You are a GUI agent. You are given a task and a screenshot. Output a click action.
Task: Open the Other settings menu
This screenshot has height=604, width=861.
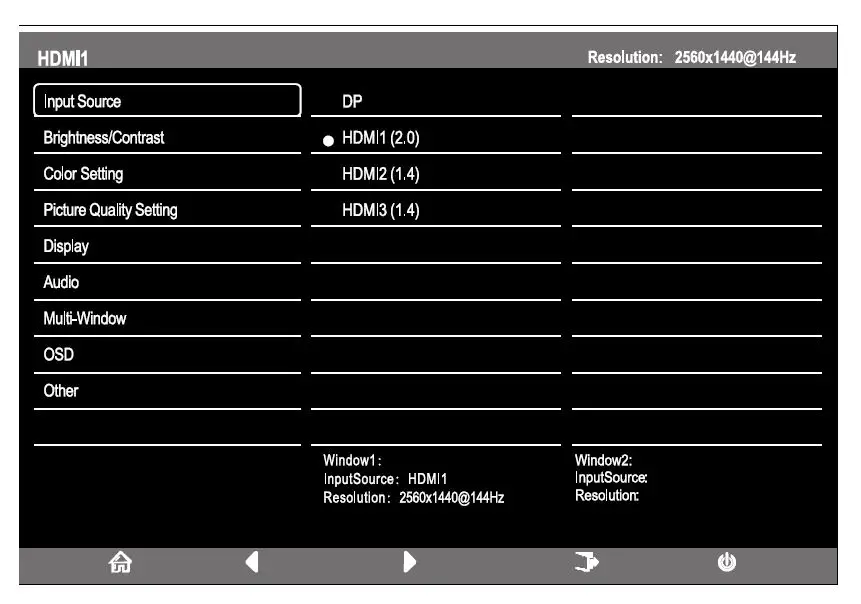[x=166, y=390]
